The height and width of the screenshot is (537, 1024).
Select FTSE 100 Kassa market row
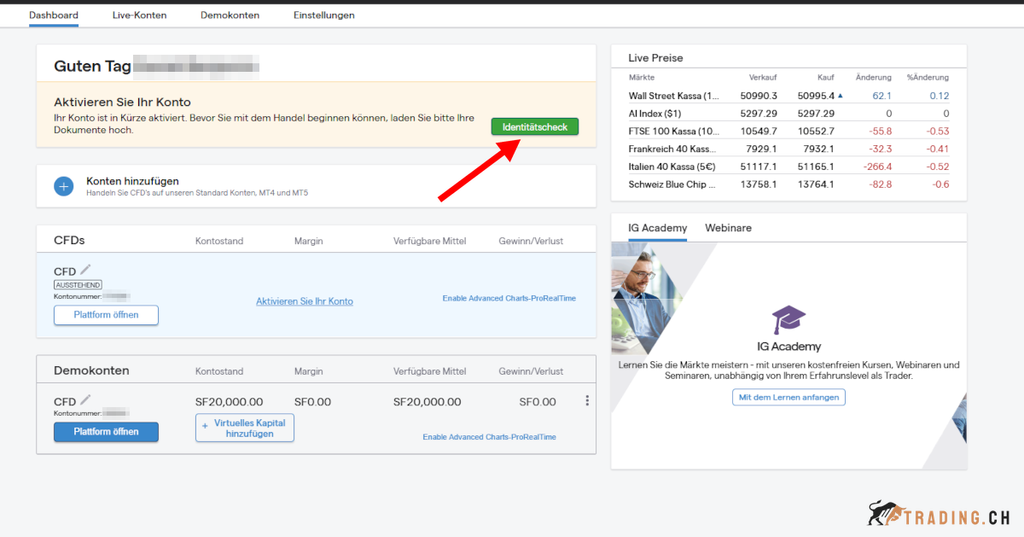click(789, 131)
